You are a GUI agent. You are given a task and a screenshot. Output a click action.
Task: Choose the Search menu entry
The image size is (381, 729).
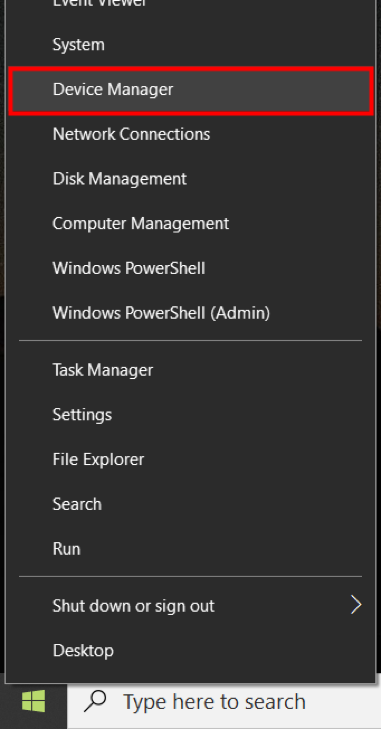pos(191,504)
